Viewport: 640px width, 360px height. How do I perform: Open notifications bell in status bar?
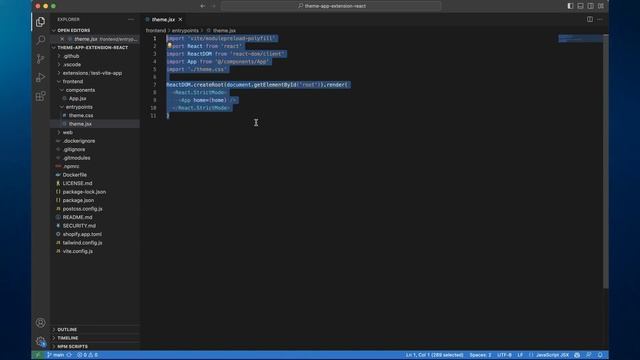(600, 355)
